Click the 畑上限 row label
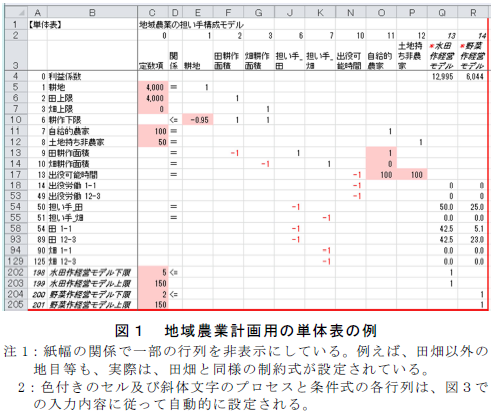The height and width of the screenshot is (418, 493). click(61, 109)
